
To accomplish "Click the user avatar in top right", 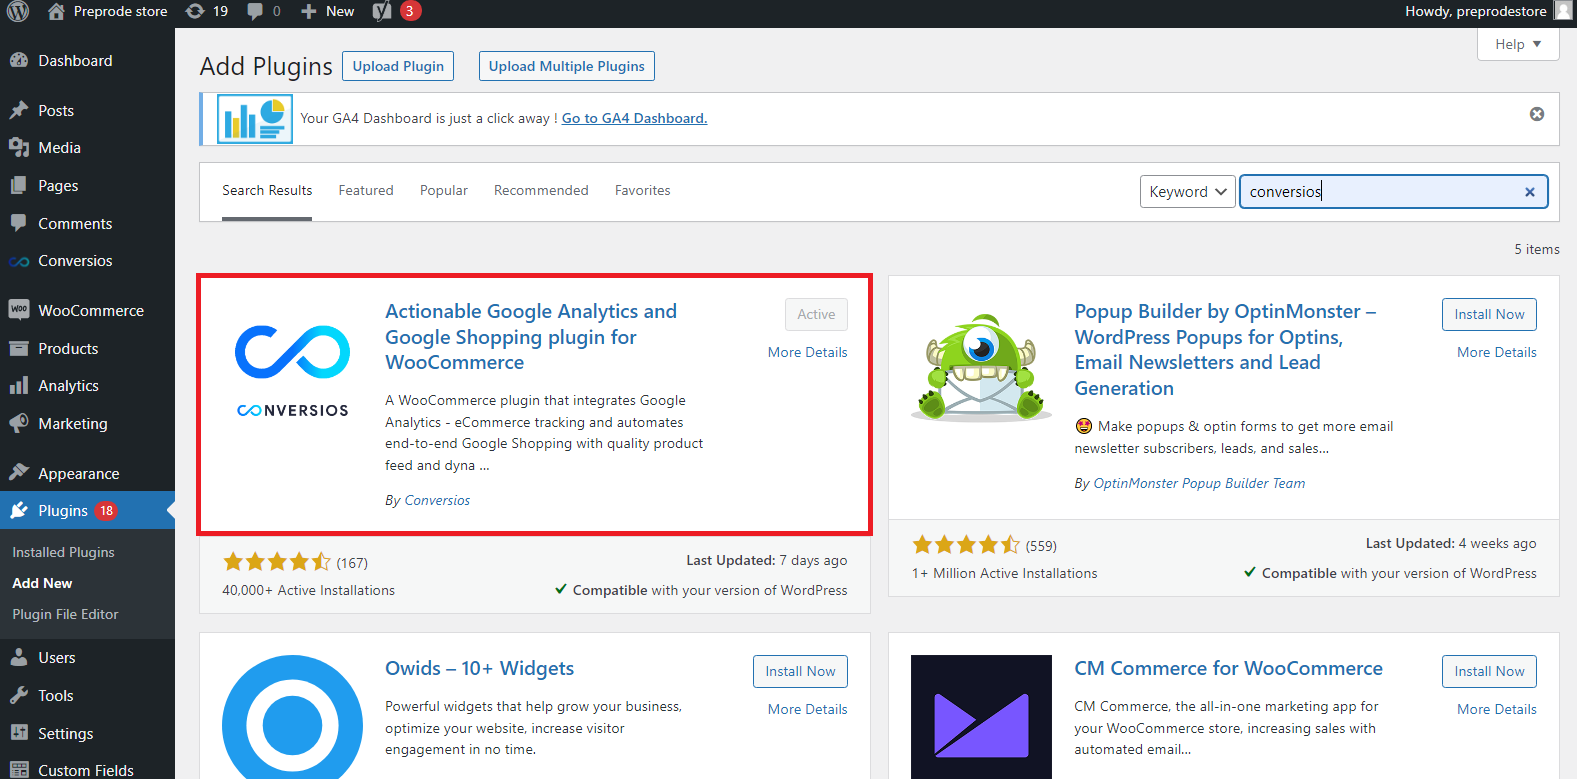I will pos(1563,11).
